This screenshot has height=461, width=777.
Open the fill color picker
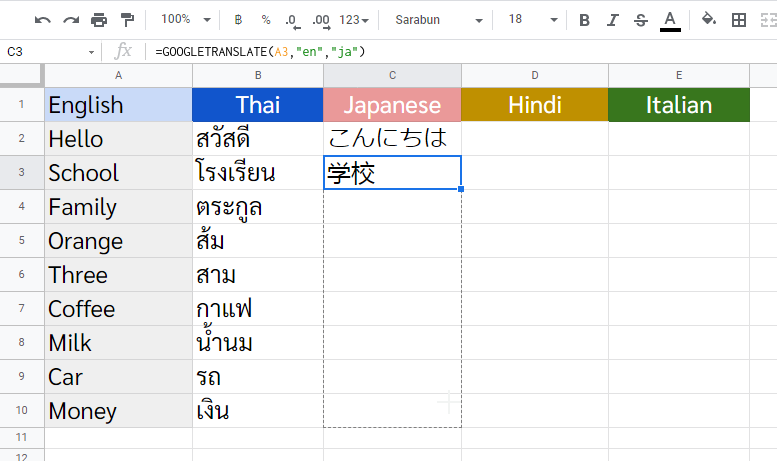pyautogui.click(x=709, y=20)
